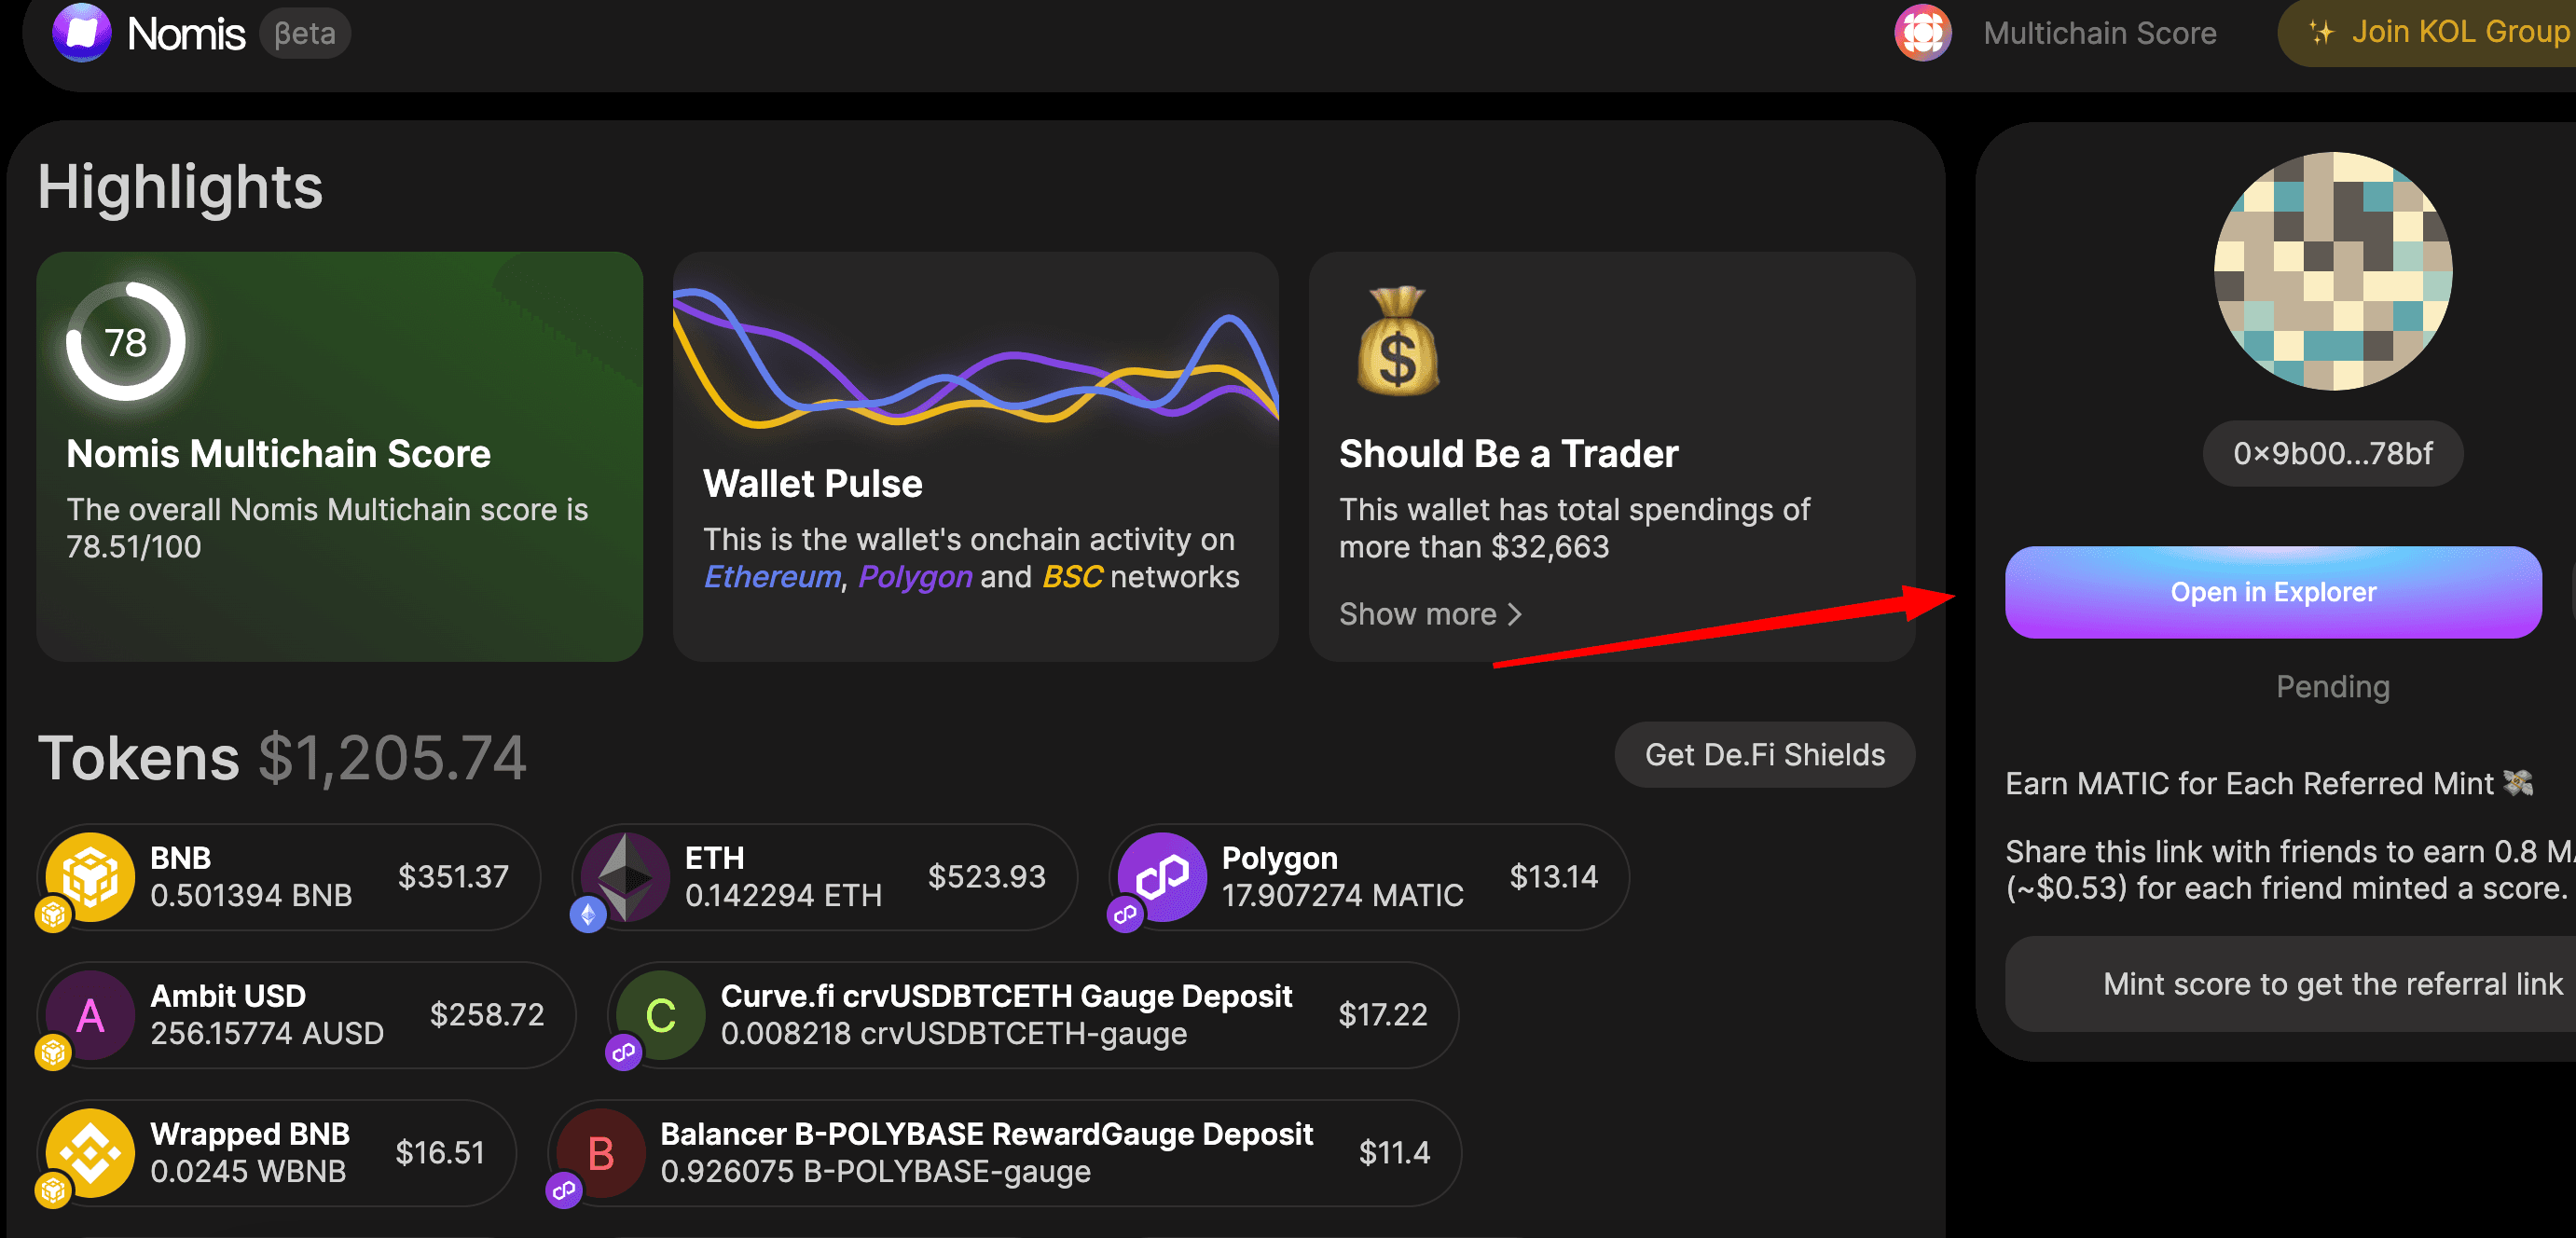The height and width of the screenshot is (1238, 2576).
Task: Click the Curve.fi letter C icon
Action: [660, 1015]
